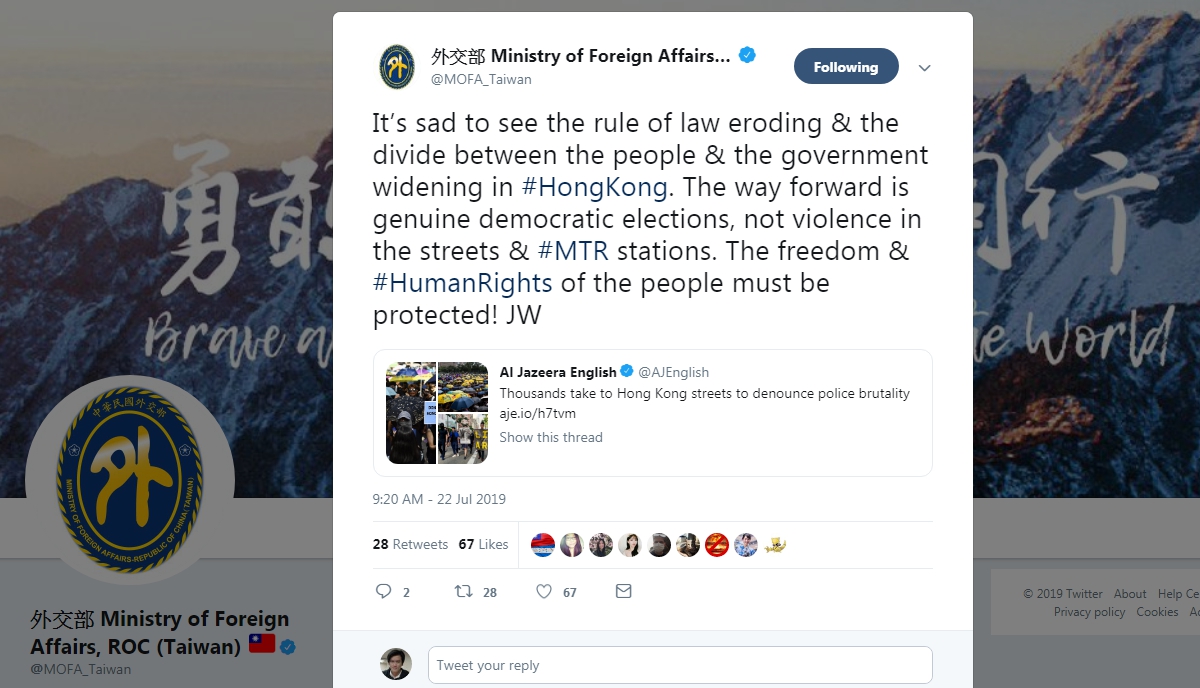The image size is (1200, 688).
Task: Click your own avatar beside reply box
Action: click(396, 665)
